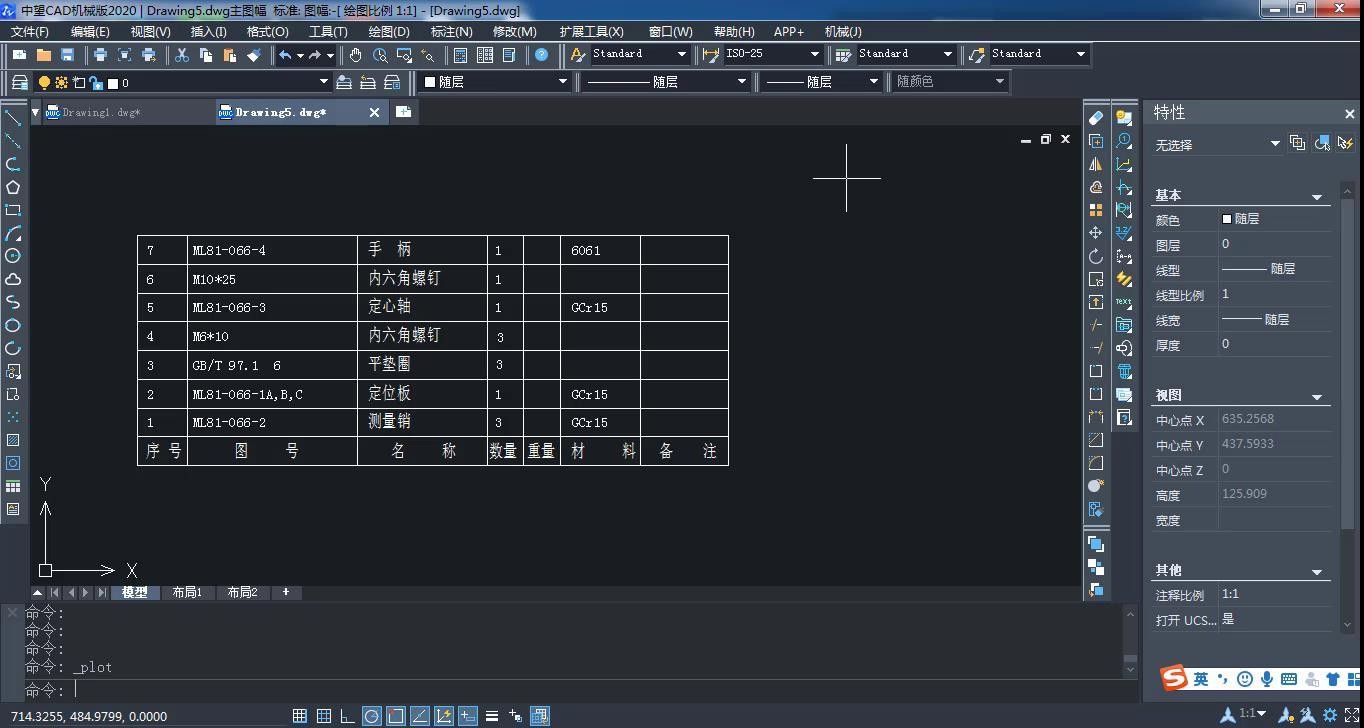Expand the layer 0 dropdown list

point(323,82)
